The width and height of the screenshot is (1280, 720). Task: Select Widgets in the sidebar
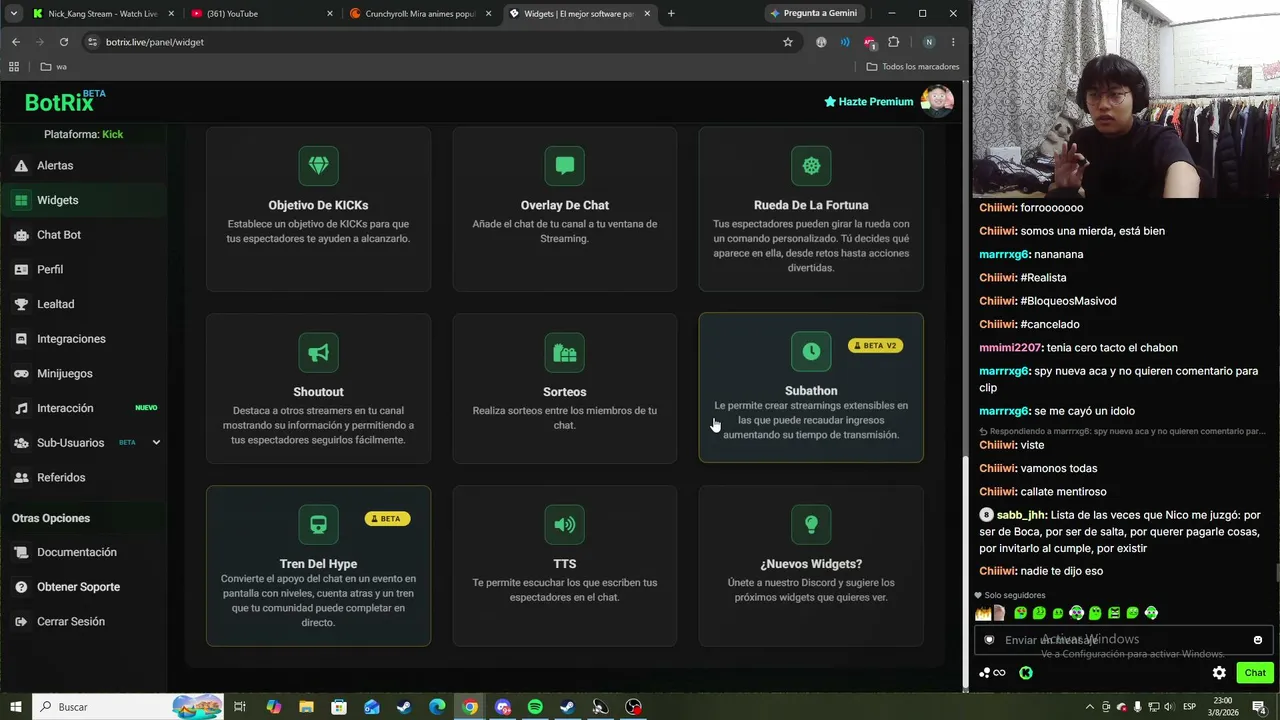84,200
